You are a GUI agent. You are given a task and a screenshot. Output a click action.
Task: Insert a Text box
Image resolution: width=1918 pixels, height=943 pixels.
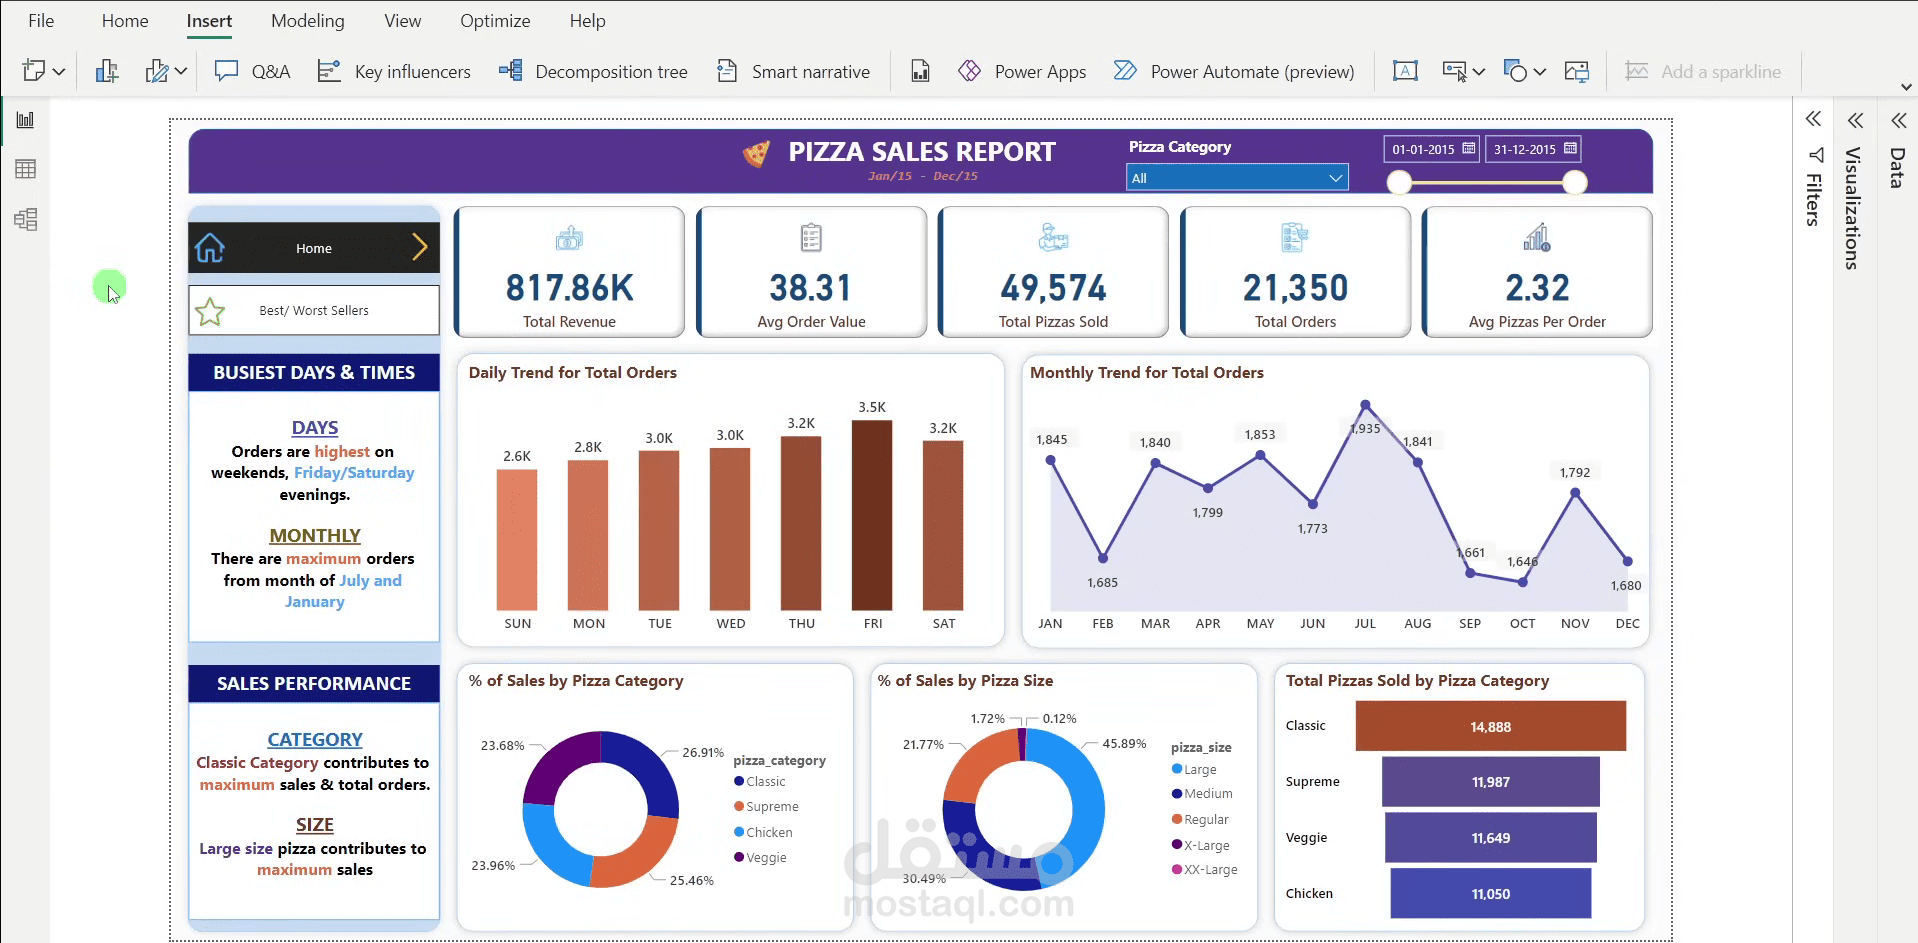pyautogui.click(x=1405, y=71)
